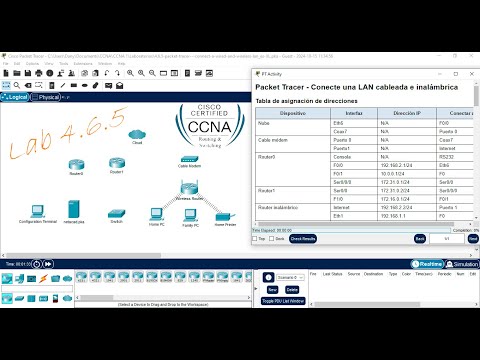Image resolution: width=480 pixels, height=360 pixels.
Task: Open the Tools menu
Action: pos(64,63)
